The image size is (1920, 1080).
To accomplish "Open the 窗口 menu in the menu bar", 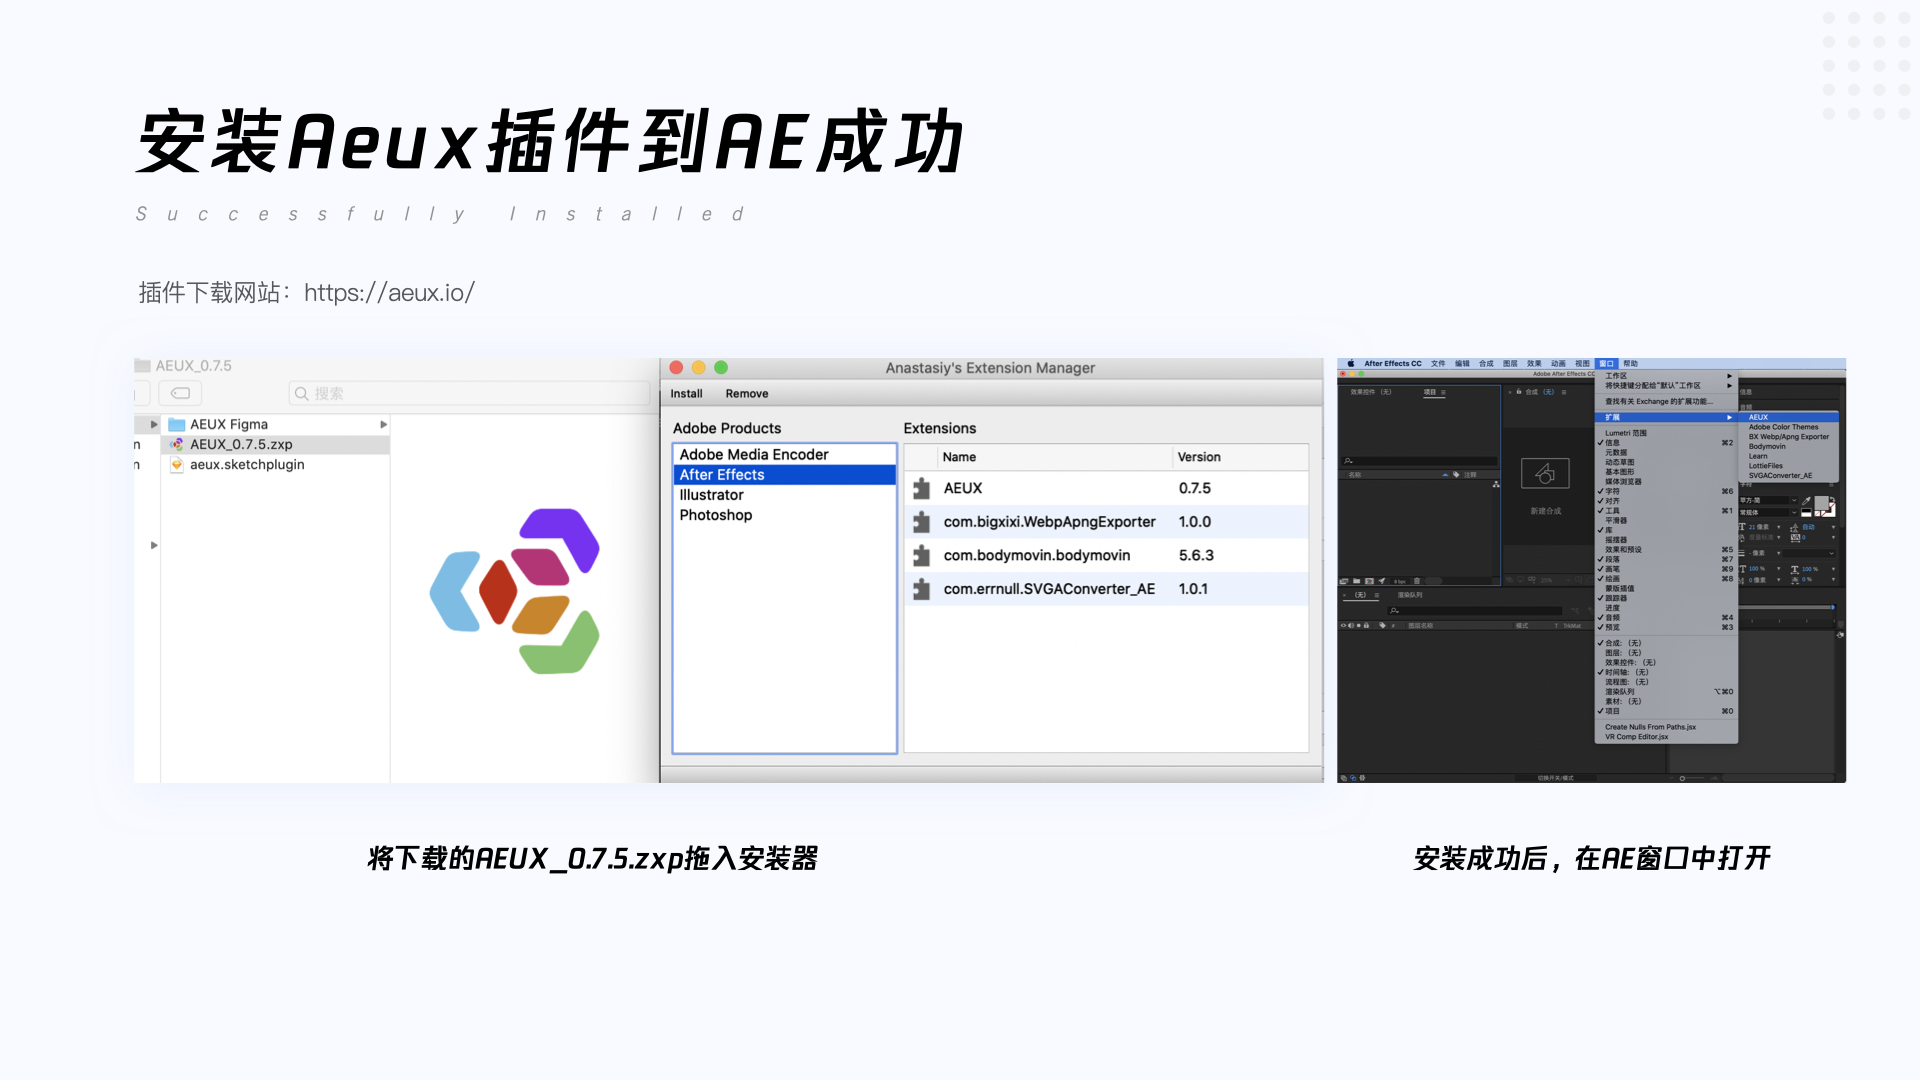I will point(1606,364).
